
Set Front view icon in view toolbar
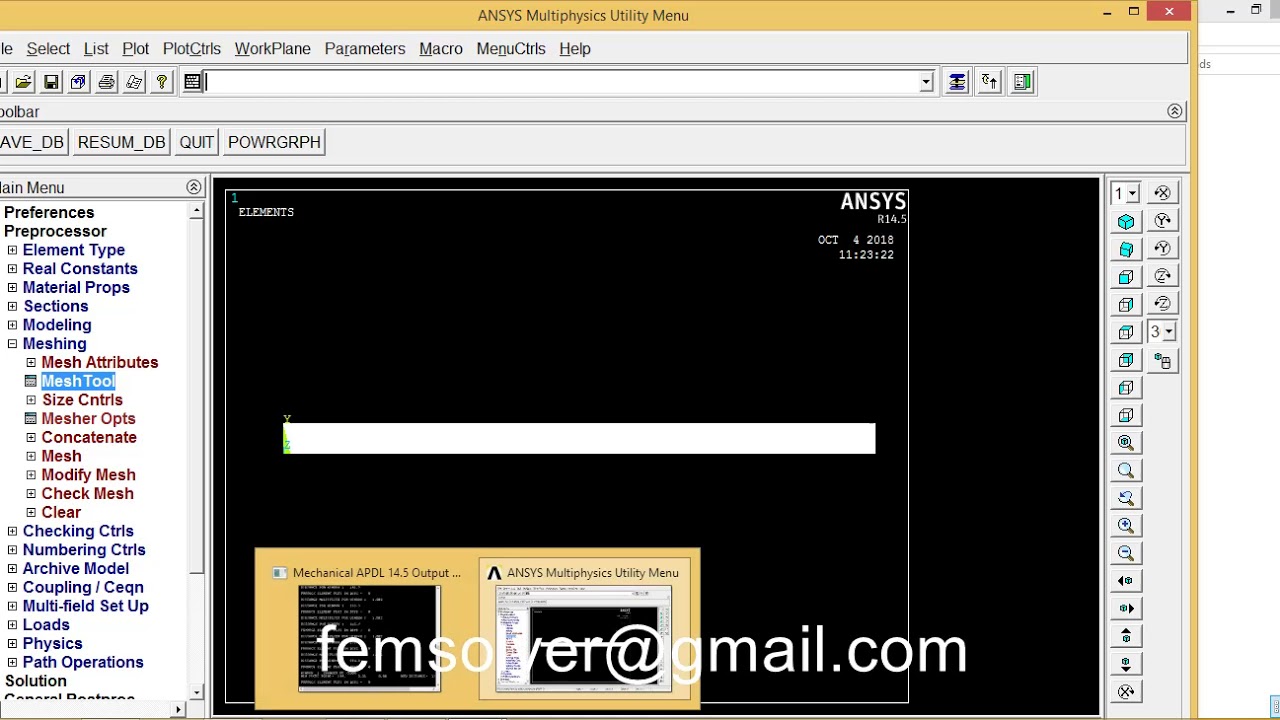tap(1126, 277)
